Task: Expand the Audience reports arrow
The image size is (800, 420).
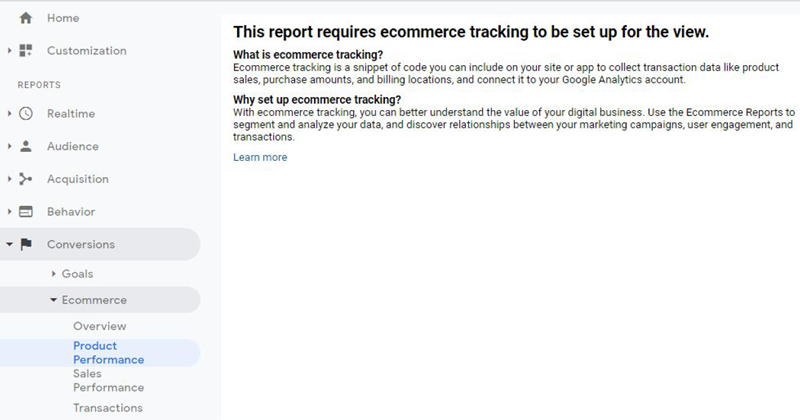Action: tap(9, 146)
